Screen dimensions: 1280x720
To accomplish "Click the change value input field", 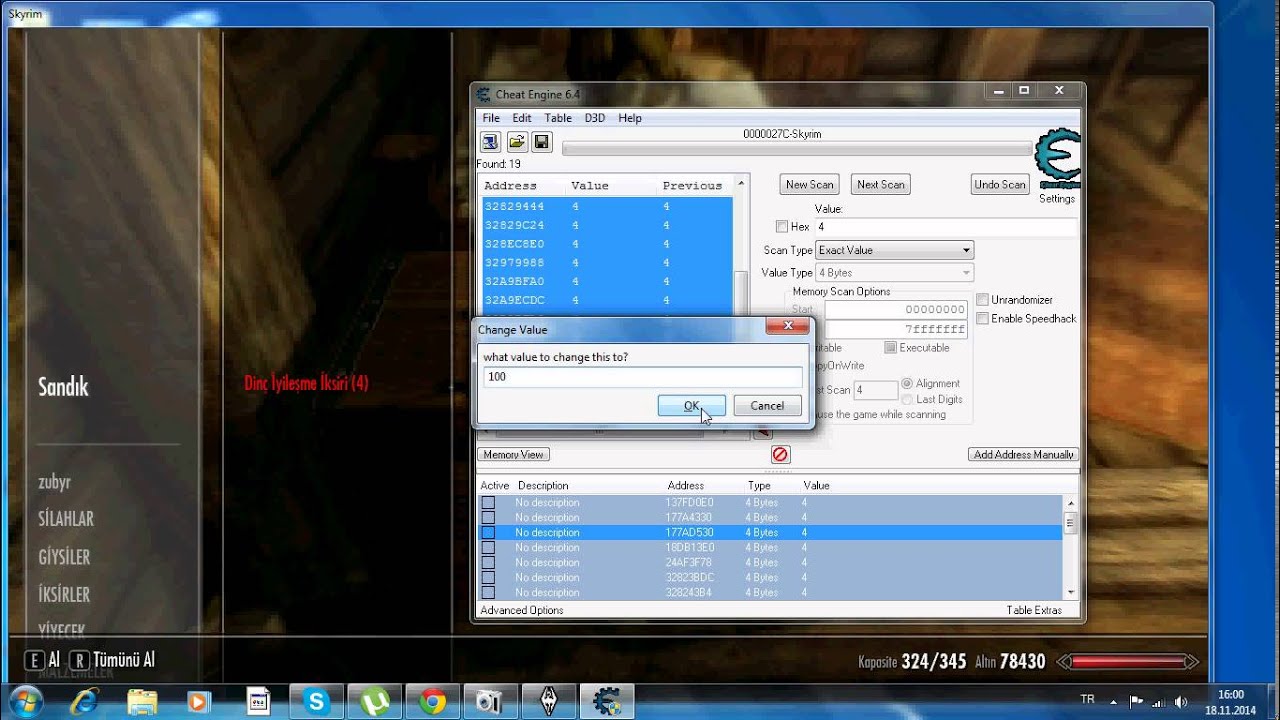I will (x=642, y=377).
